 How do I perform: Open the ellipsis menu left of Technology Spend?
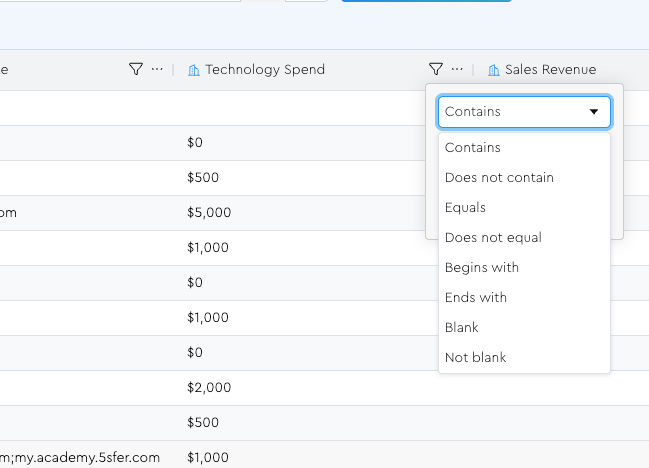(x=157, y=69)
